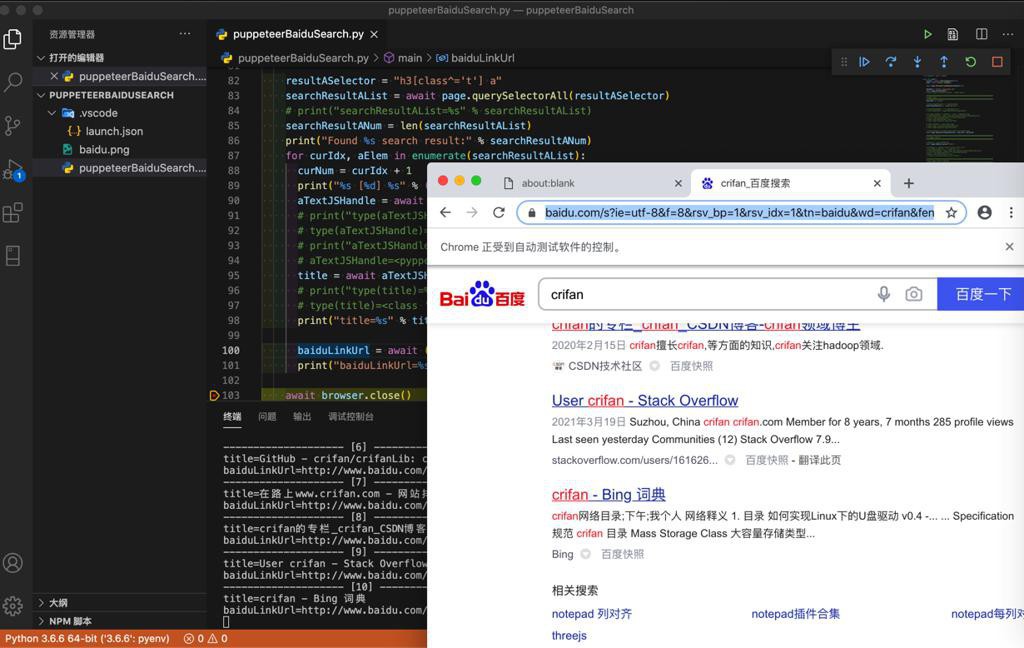Screen dimensions: 1024x648
Task: Open the notebook-style icon beside the run button
Action: pos(953,34)
